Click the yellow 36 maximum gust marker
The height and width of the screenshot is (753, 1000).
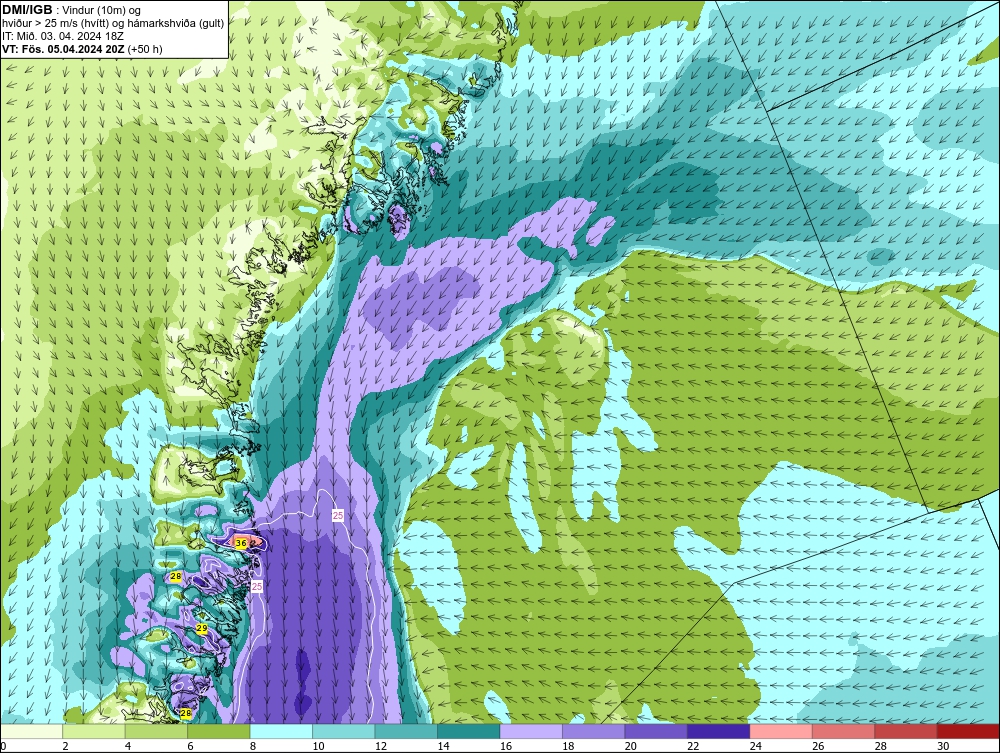(x=240, y=543)
